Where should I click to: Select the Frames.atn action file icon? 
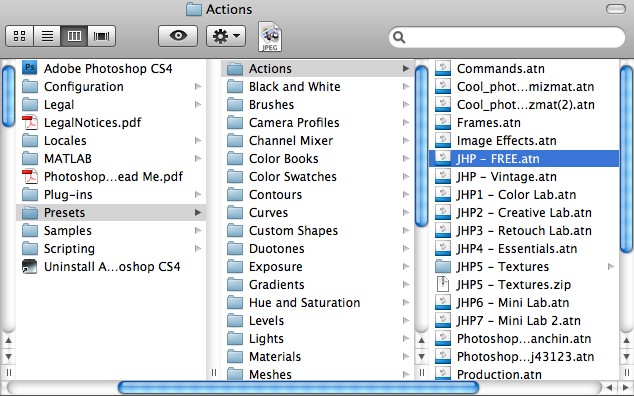443,122
